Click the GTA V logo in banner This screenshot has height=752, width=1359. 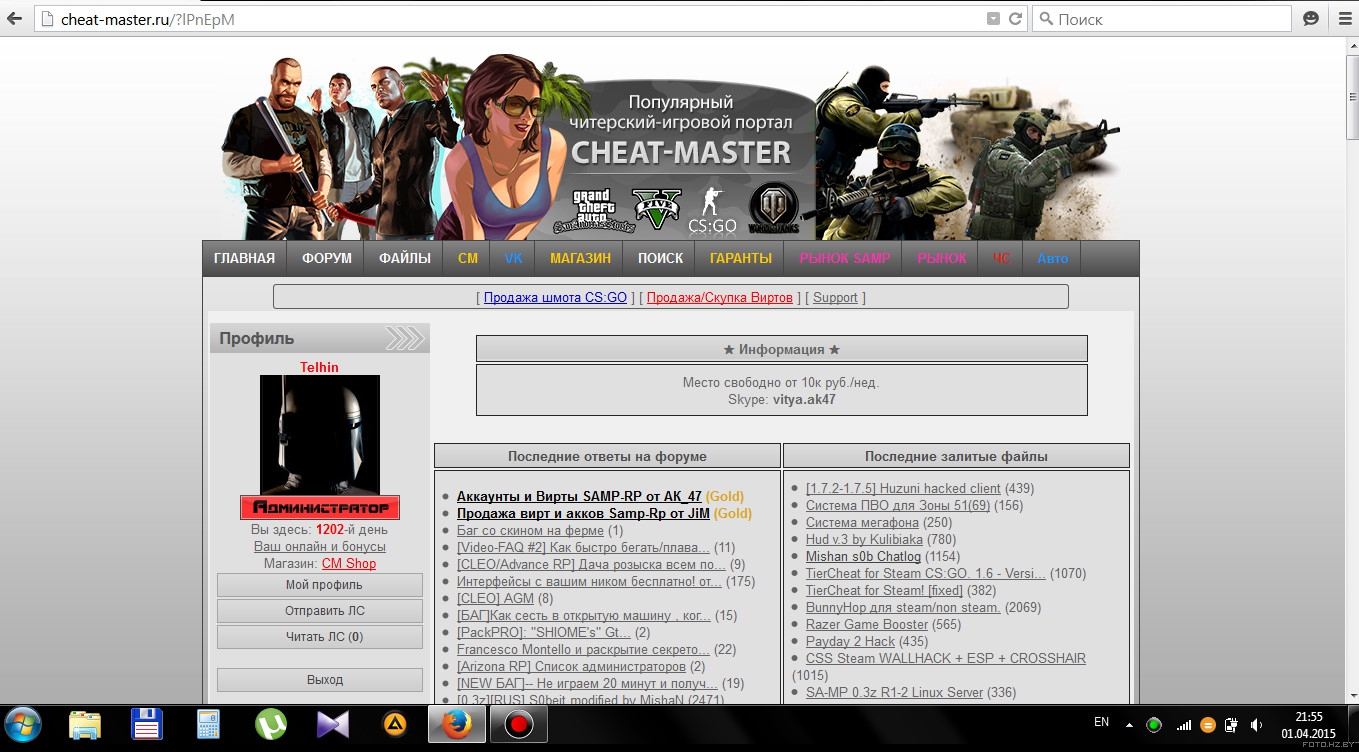(656, 210)
